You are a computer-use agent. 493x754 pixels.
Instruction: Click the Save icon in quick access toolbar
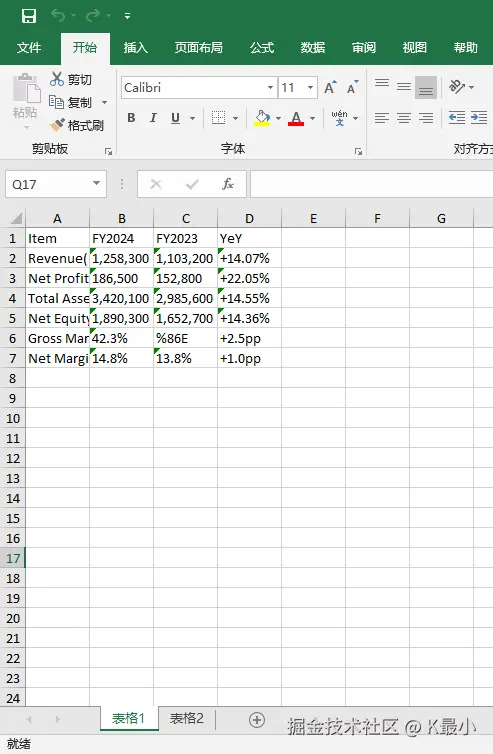pos(29,16)
